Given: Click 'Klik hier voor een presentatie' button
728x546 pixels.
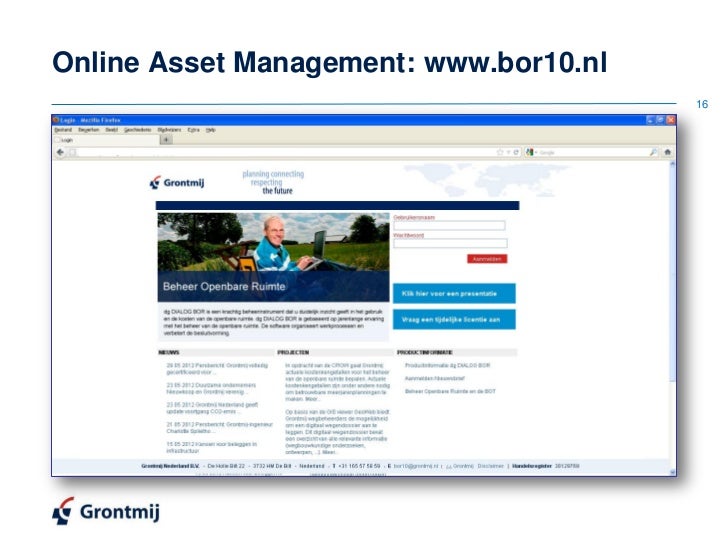Looking at the screenshot, I should click(x=454, y=293).
